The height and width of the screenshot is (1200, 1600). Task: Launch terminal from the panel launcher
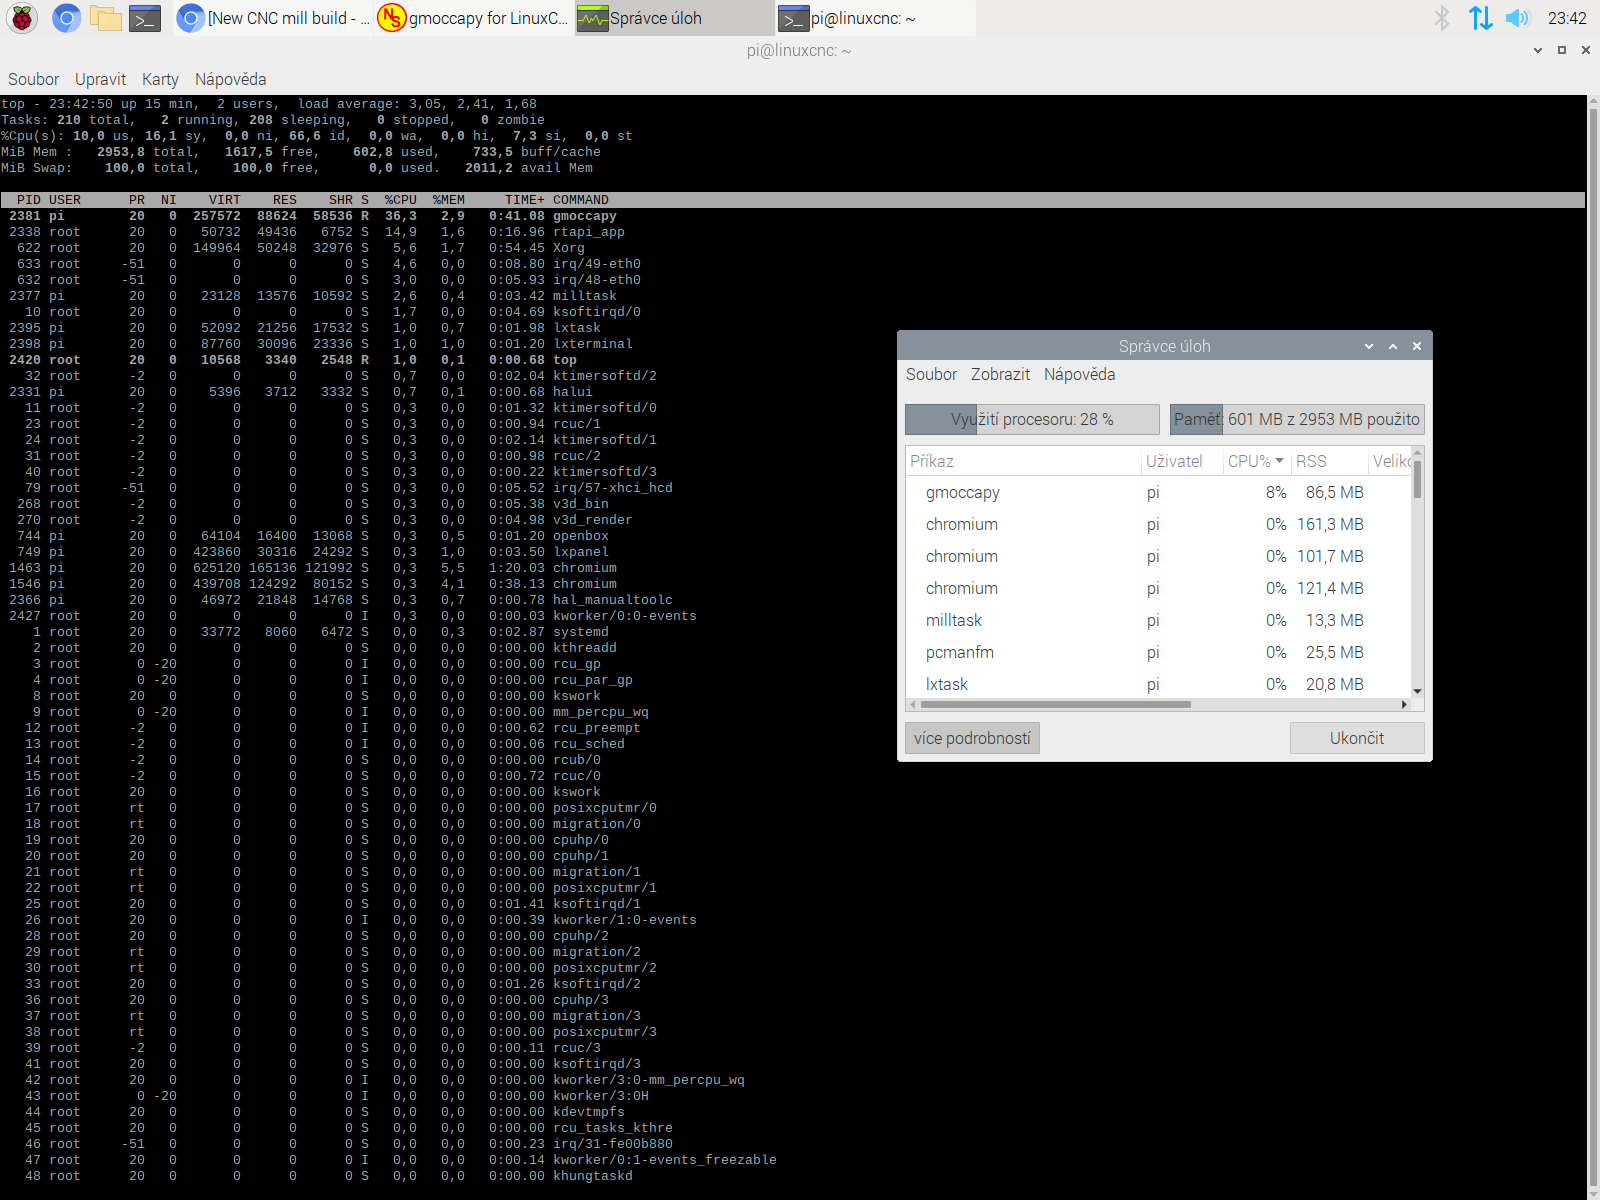[x=145, y=18]
